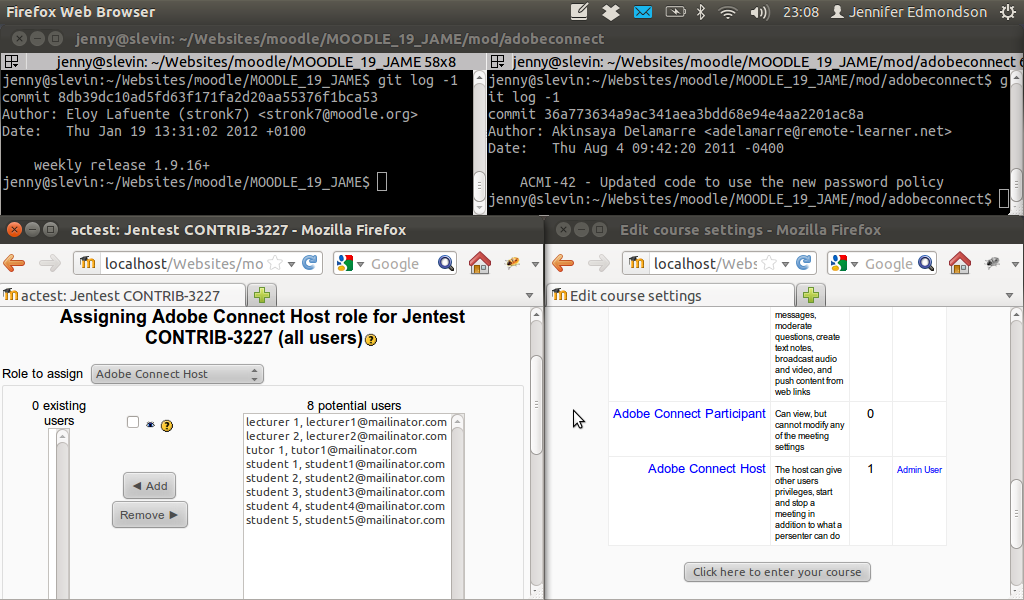Click split grid icon of left terminal pane
The width and height of the screenshot is (1024, 600).
[11, 62]
